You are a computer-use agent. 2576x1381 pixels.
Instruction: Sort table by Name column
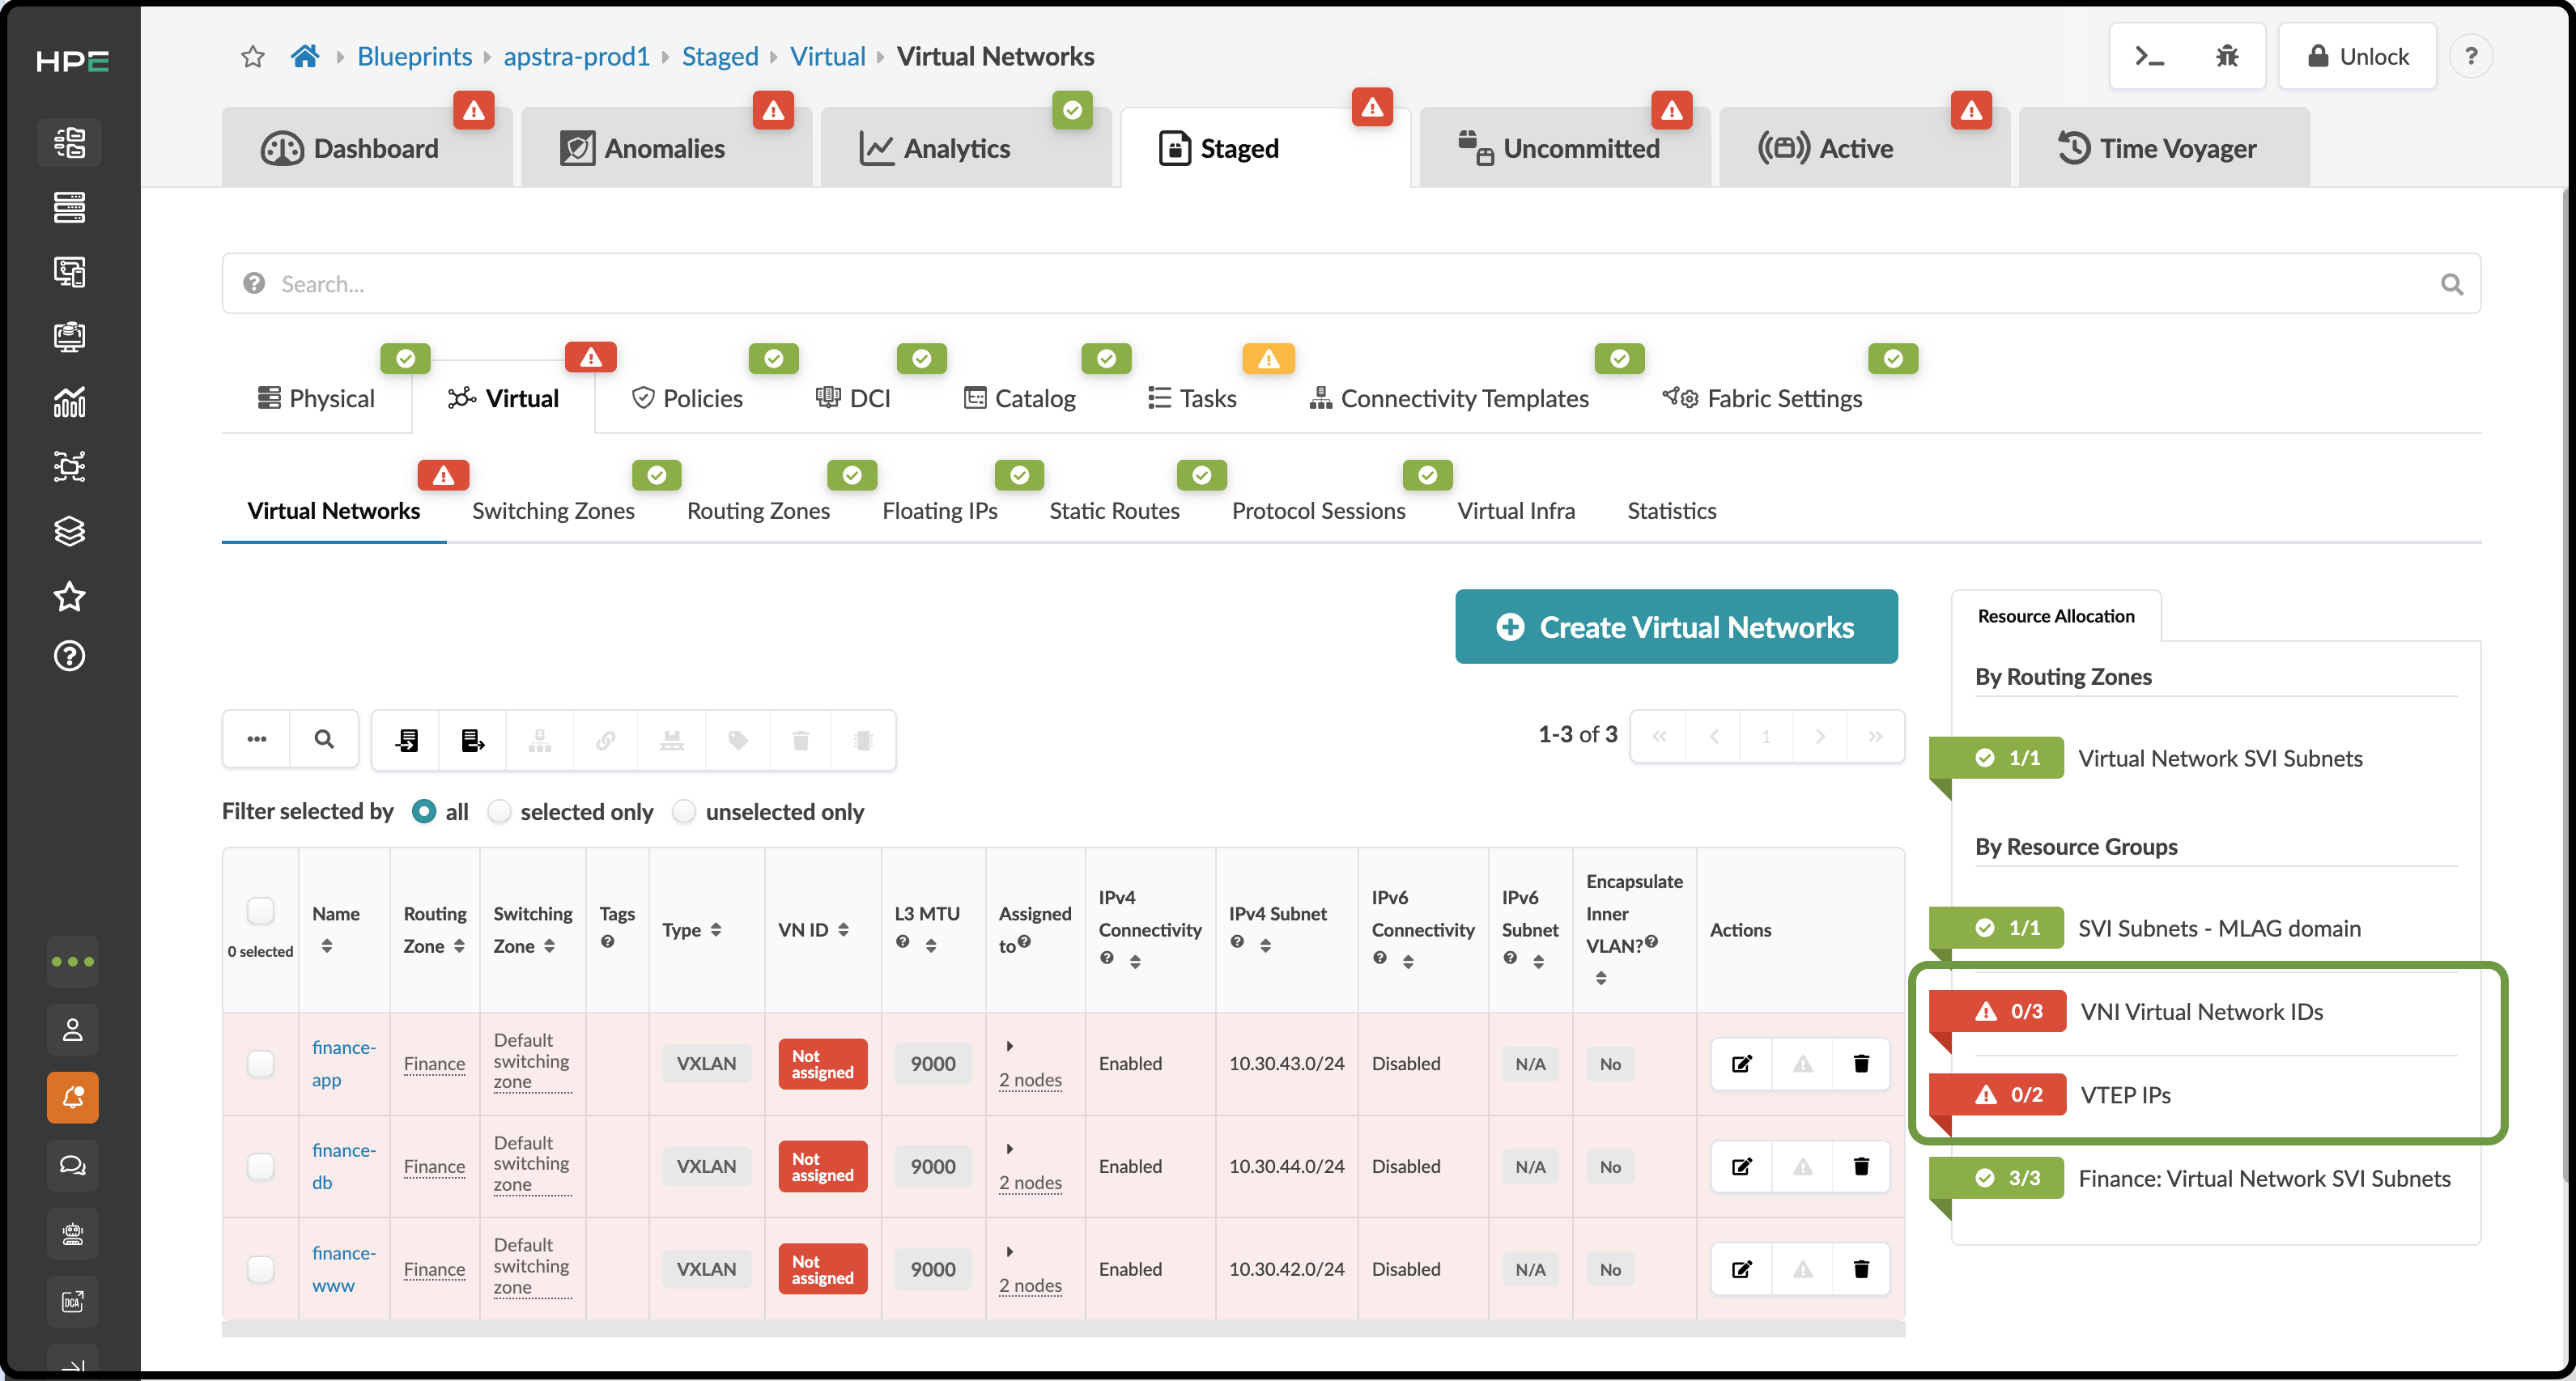pos(326,946)
